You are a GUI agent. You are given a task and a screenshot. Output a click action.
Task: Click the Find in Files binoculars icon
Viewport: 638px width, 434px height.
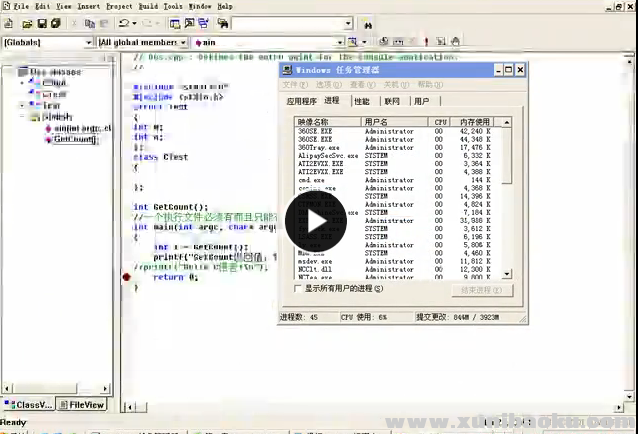click(x=368, y=22)
